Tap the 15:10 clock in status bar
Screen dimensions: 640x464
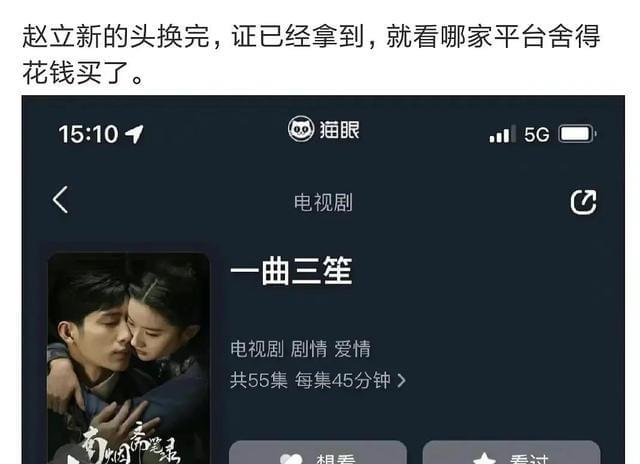(88, 134)
